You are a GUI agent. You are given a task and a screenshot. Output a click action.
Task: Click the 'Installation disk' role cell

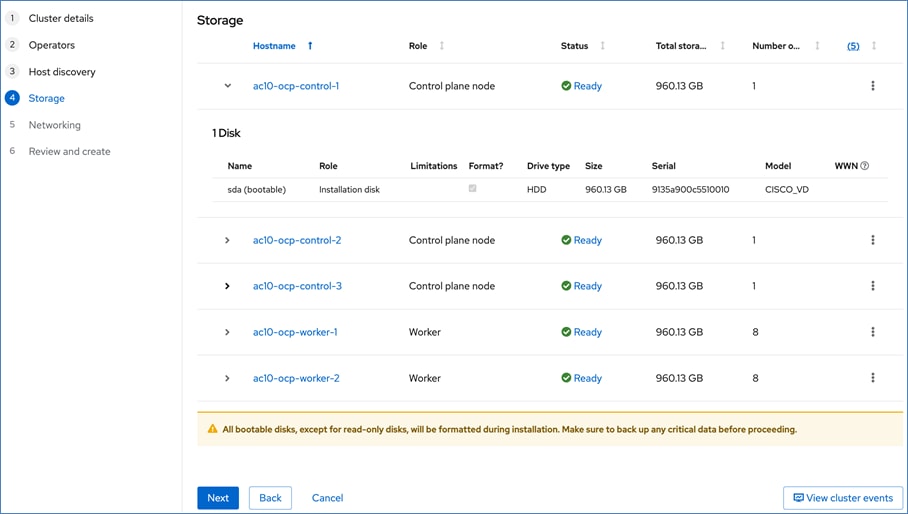click(349, 189)
